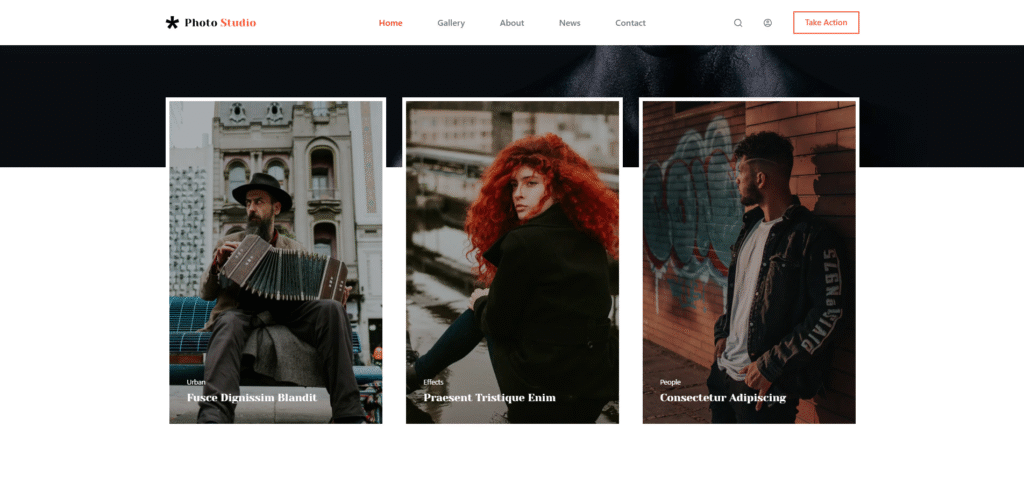This screenshot has width=1024, height=490.
Task: Open the Praesent Tristique Enim title
Action: coord(489,398)
